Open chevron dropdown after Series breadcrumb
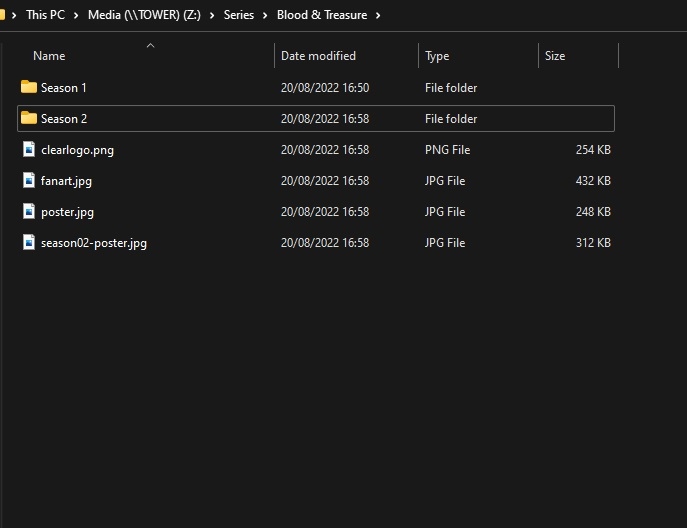This screenshot has height=528, width=687. [265, 15]
